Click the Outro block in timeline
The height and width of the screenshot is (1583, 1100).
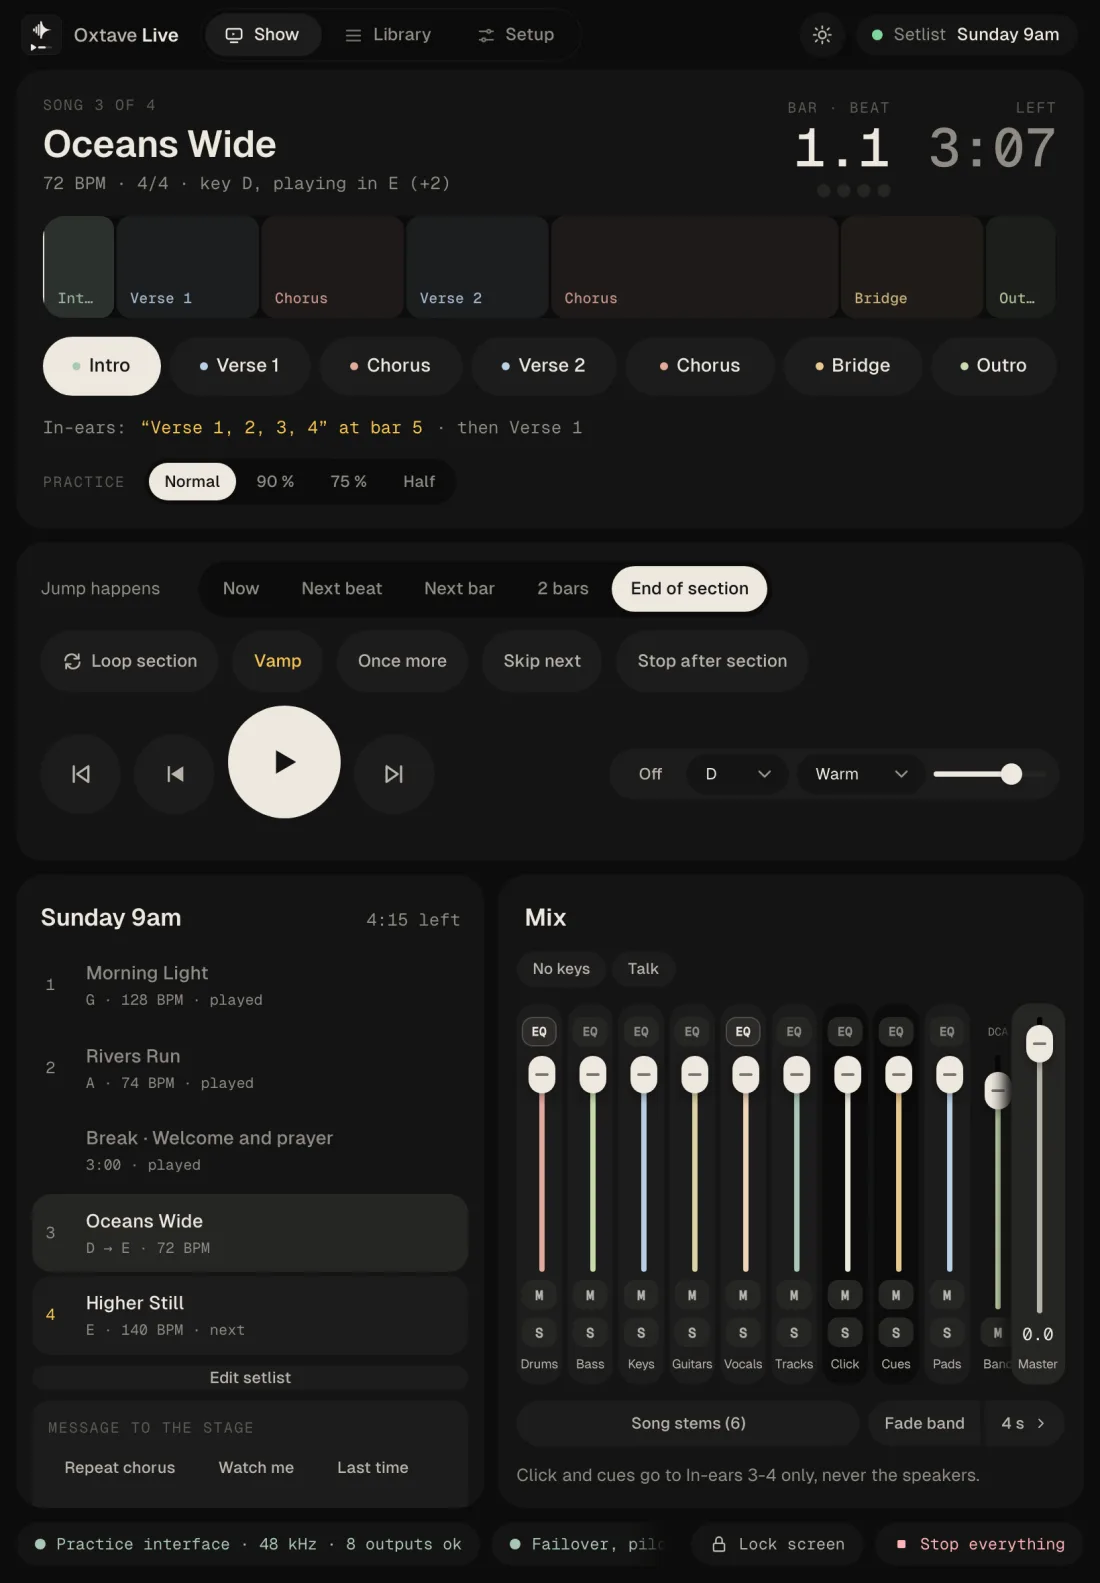click(1020, 267)
